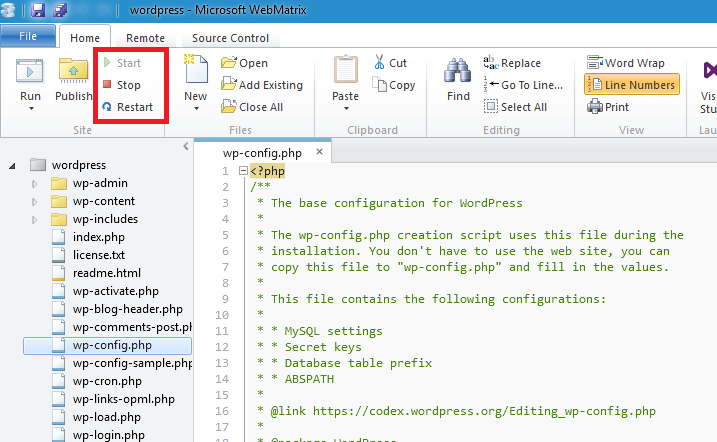Click the Run site icon
Screen dimensions: 717x442
pyautogui.click(x=30, y=71)
